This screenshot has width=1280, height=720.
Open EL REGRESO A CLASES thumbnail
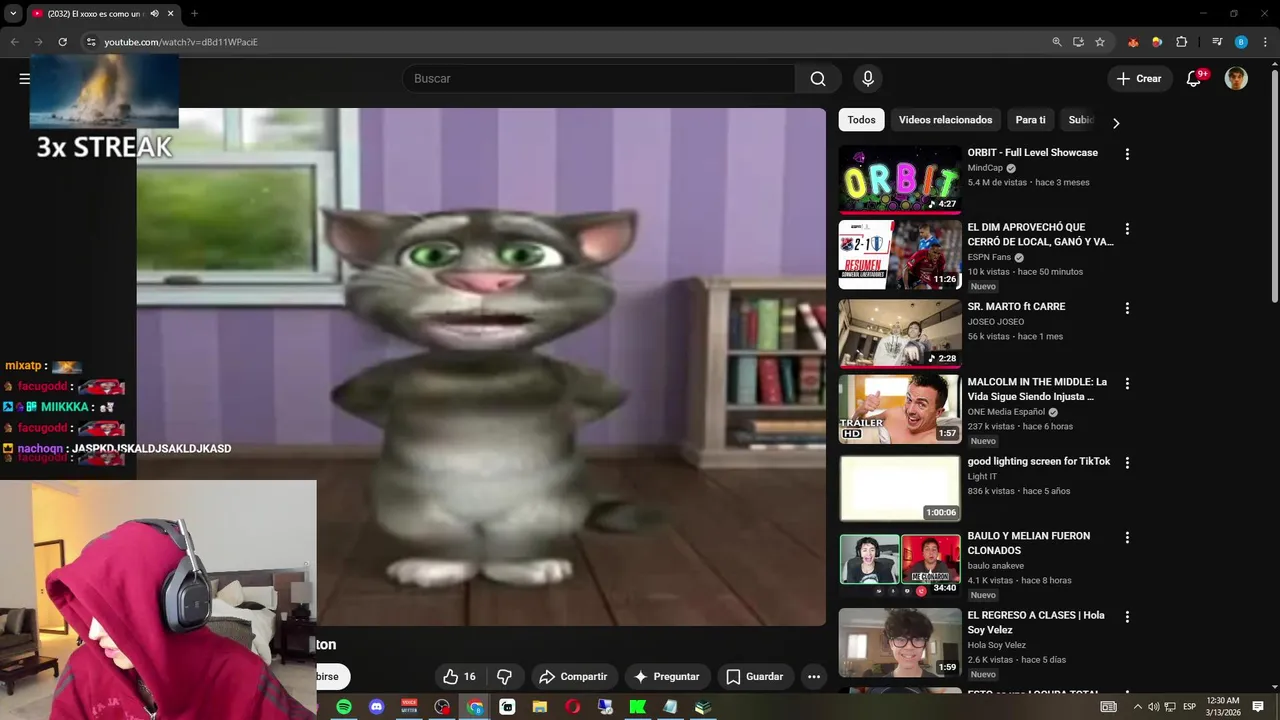point(900,642)
